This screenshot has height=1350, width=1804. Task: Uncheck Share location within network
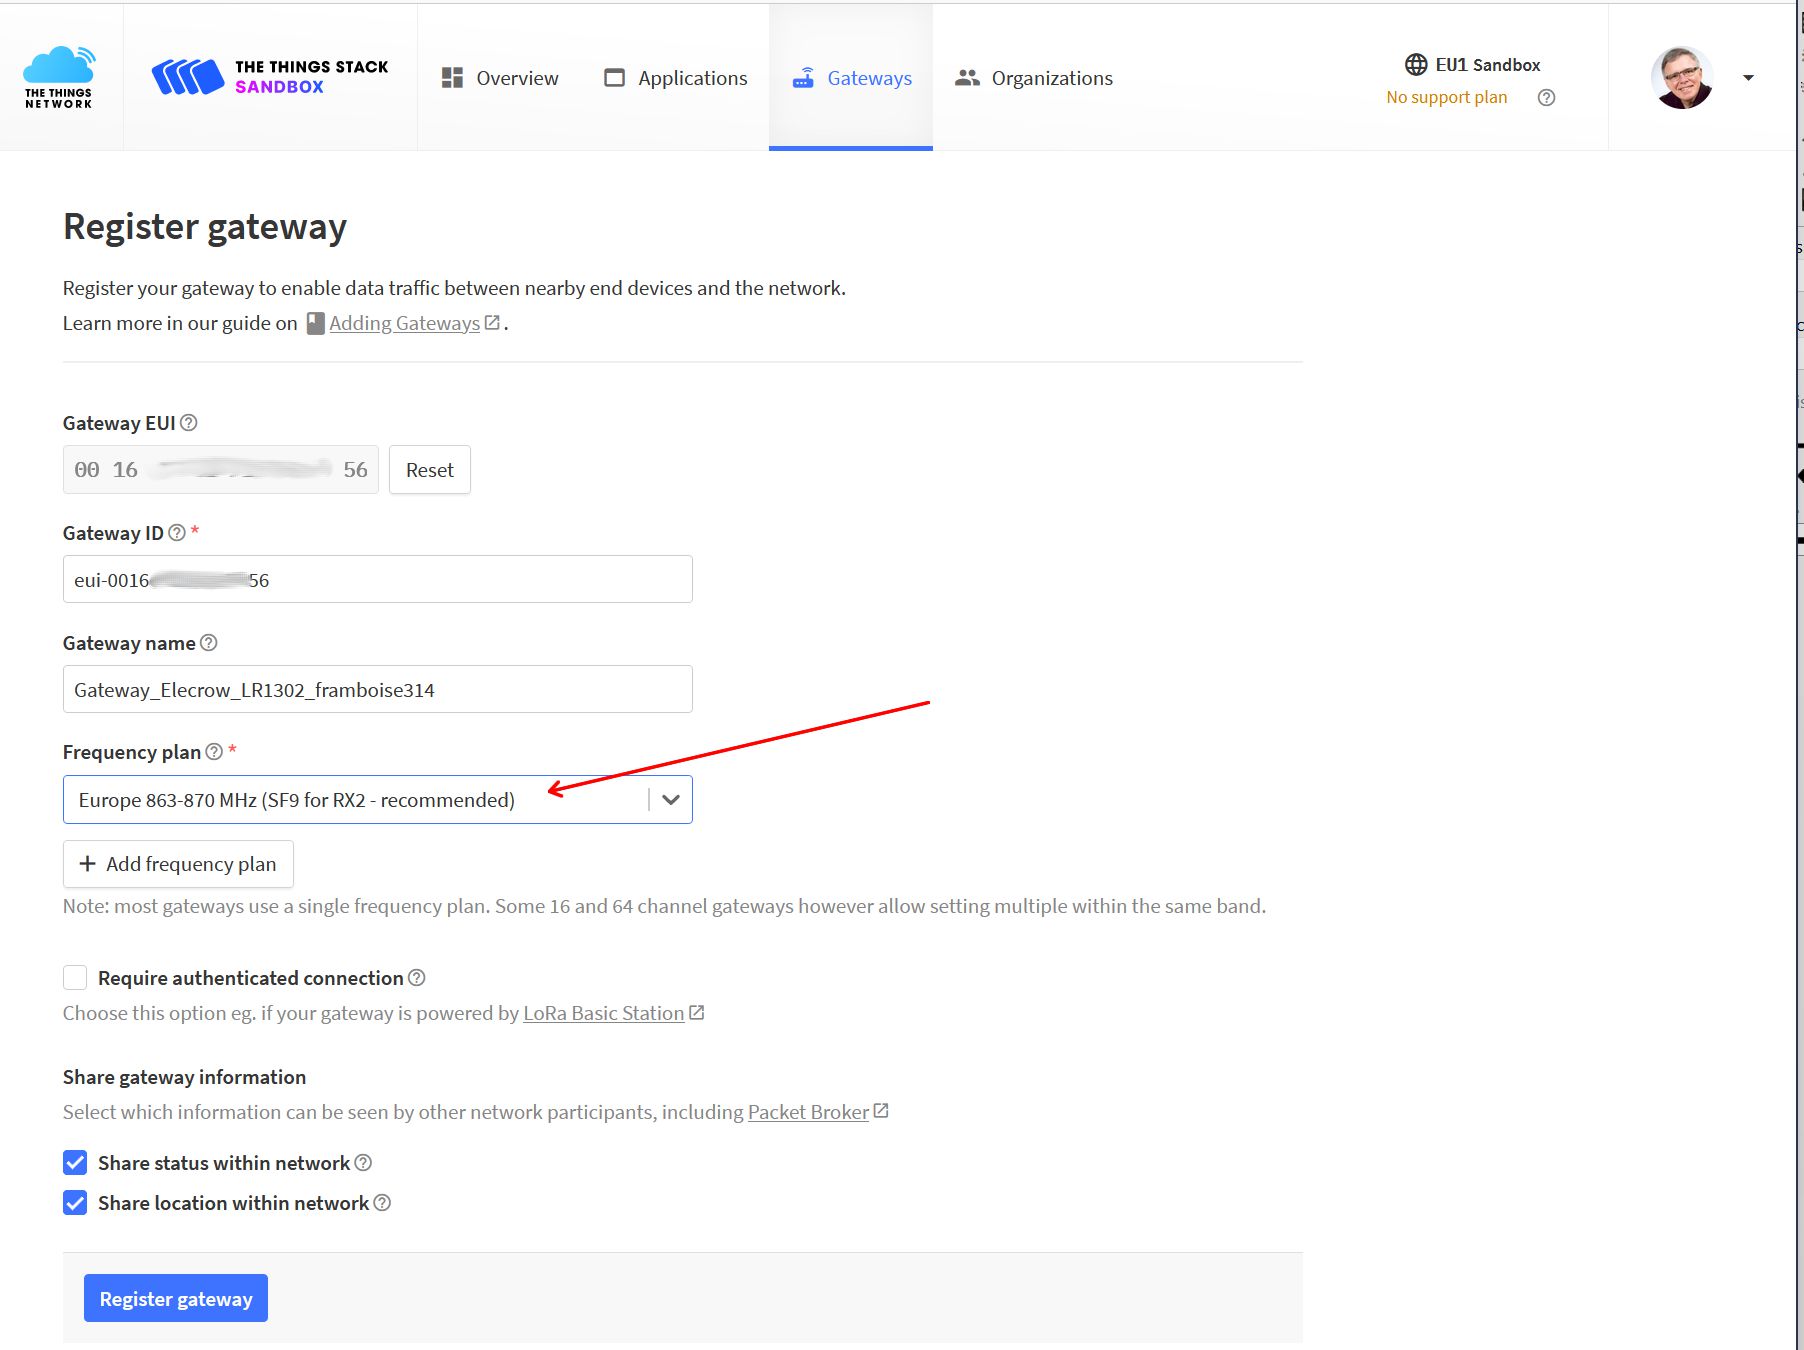75,1202
